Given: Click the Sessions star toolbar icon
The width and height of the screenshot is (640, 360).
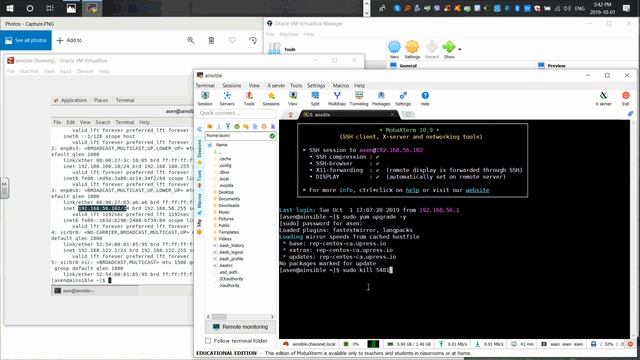Looking at the screenshot, I should click(271, 98).
